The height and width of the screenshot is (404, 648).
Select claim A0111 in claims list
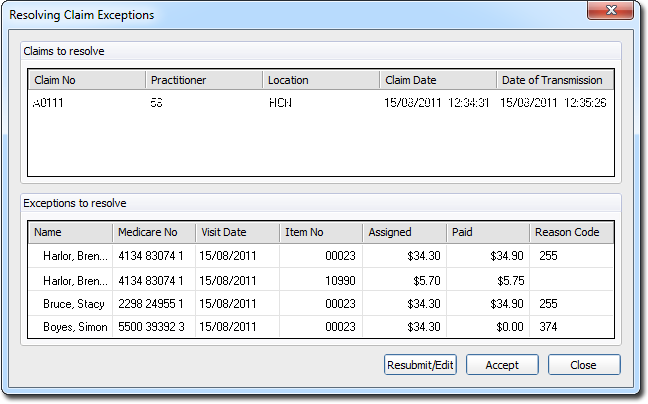pos(50,102)
